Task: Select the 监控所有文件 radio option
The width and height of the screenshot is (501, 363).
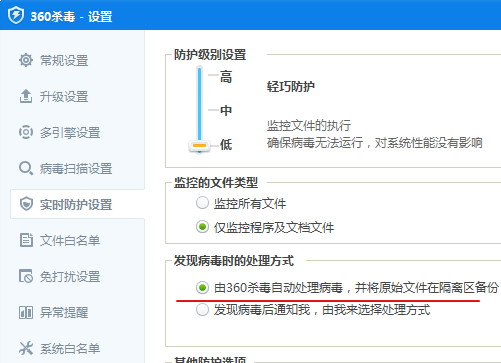Action: (202, 203)
